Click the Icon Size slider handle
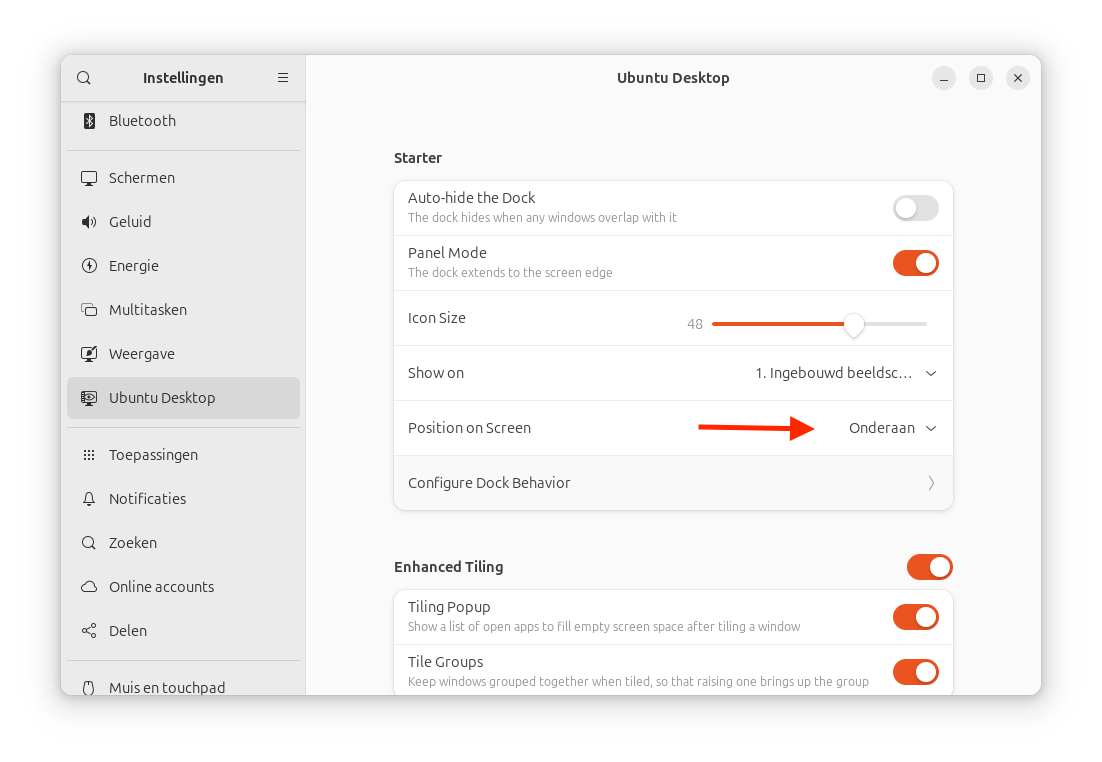 click(x=853, y=324)
